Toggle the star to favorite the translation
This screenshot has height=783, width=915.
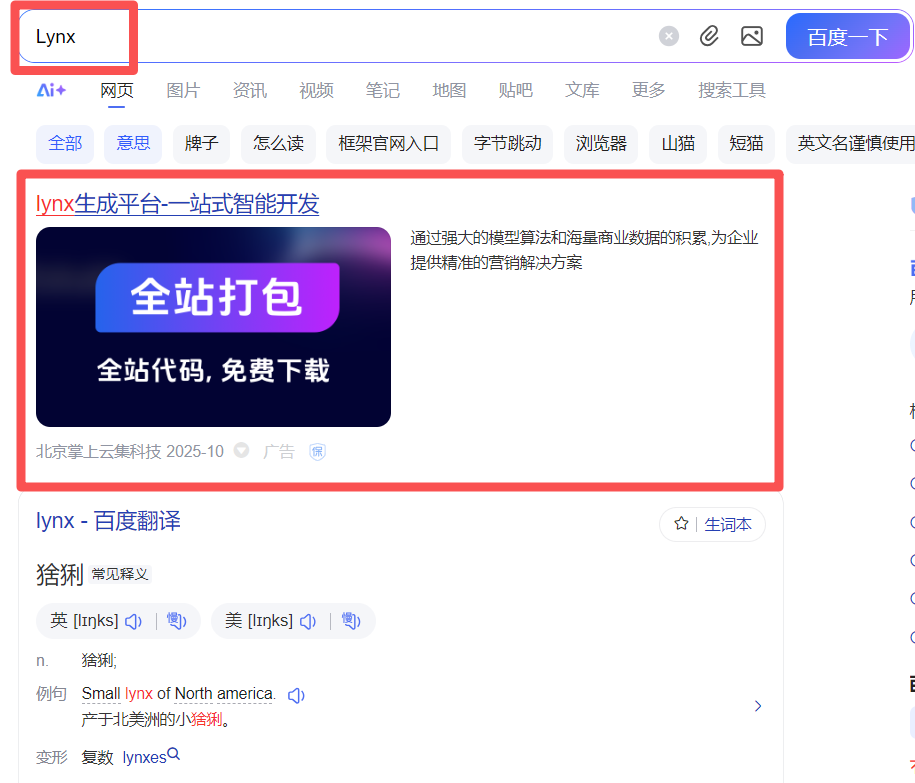click(x=683, y=524)
